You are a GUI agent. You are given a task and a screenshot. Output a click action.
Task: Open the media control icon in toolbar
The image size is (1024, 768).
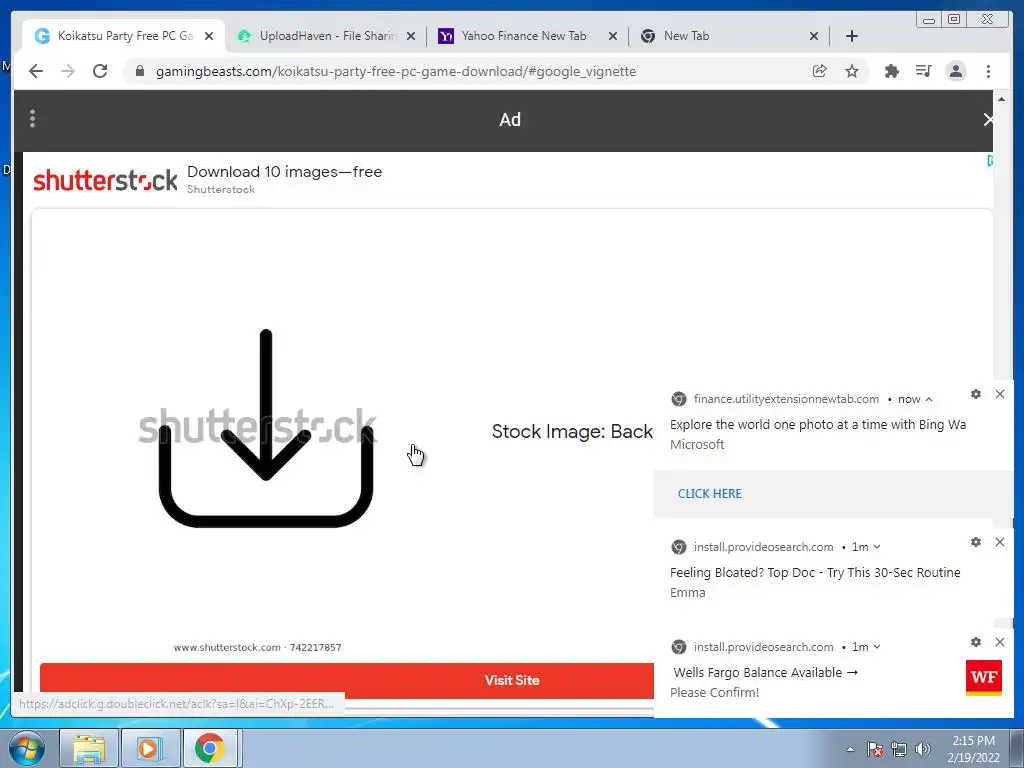[923, 71]
